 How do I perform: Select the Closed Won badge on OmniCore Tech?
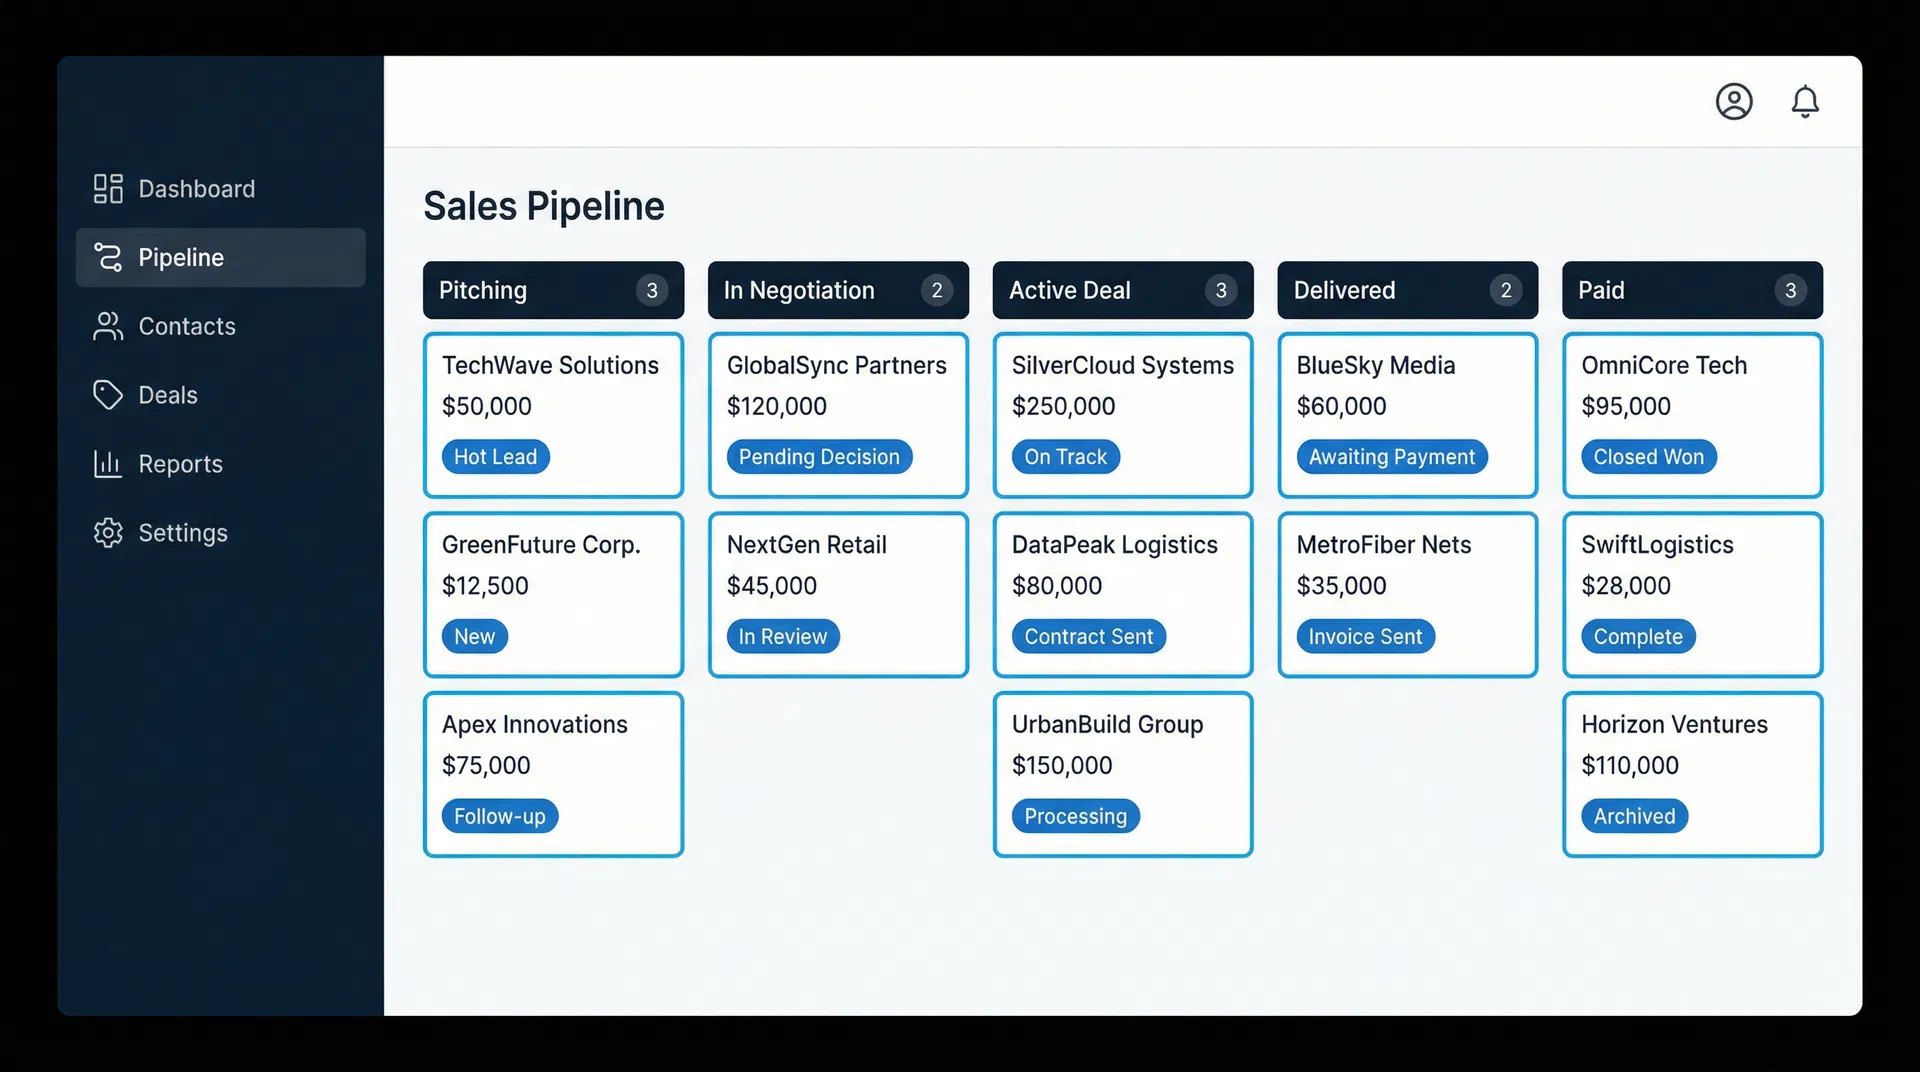pos(1648,456)
